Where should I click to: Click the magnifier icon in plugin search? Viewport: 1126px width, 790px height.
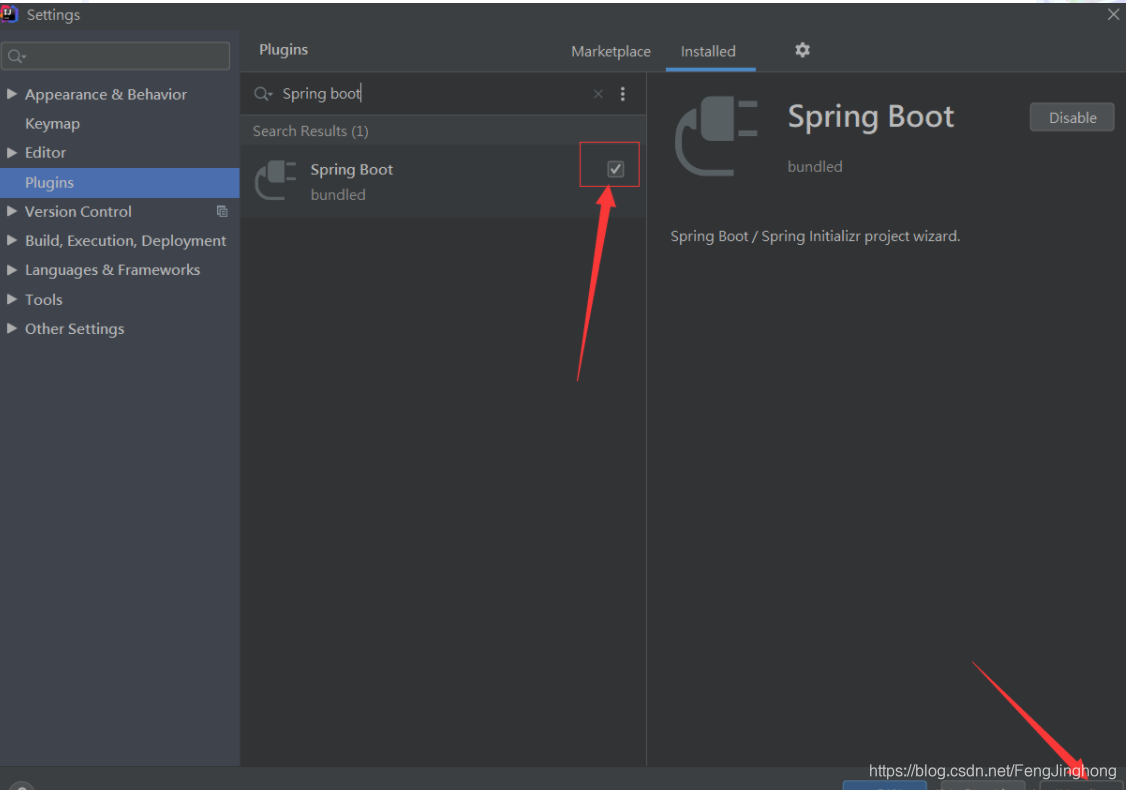[x=263, y=93]
